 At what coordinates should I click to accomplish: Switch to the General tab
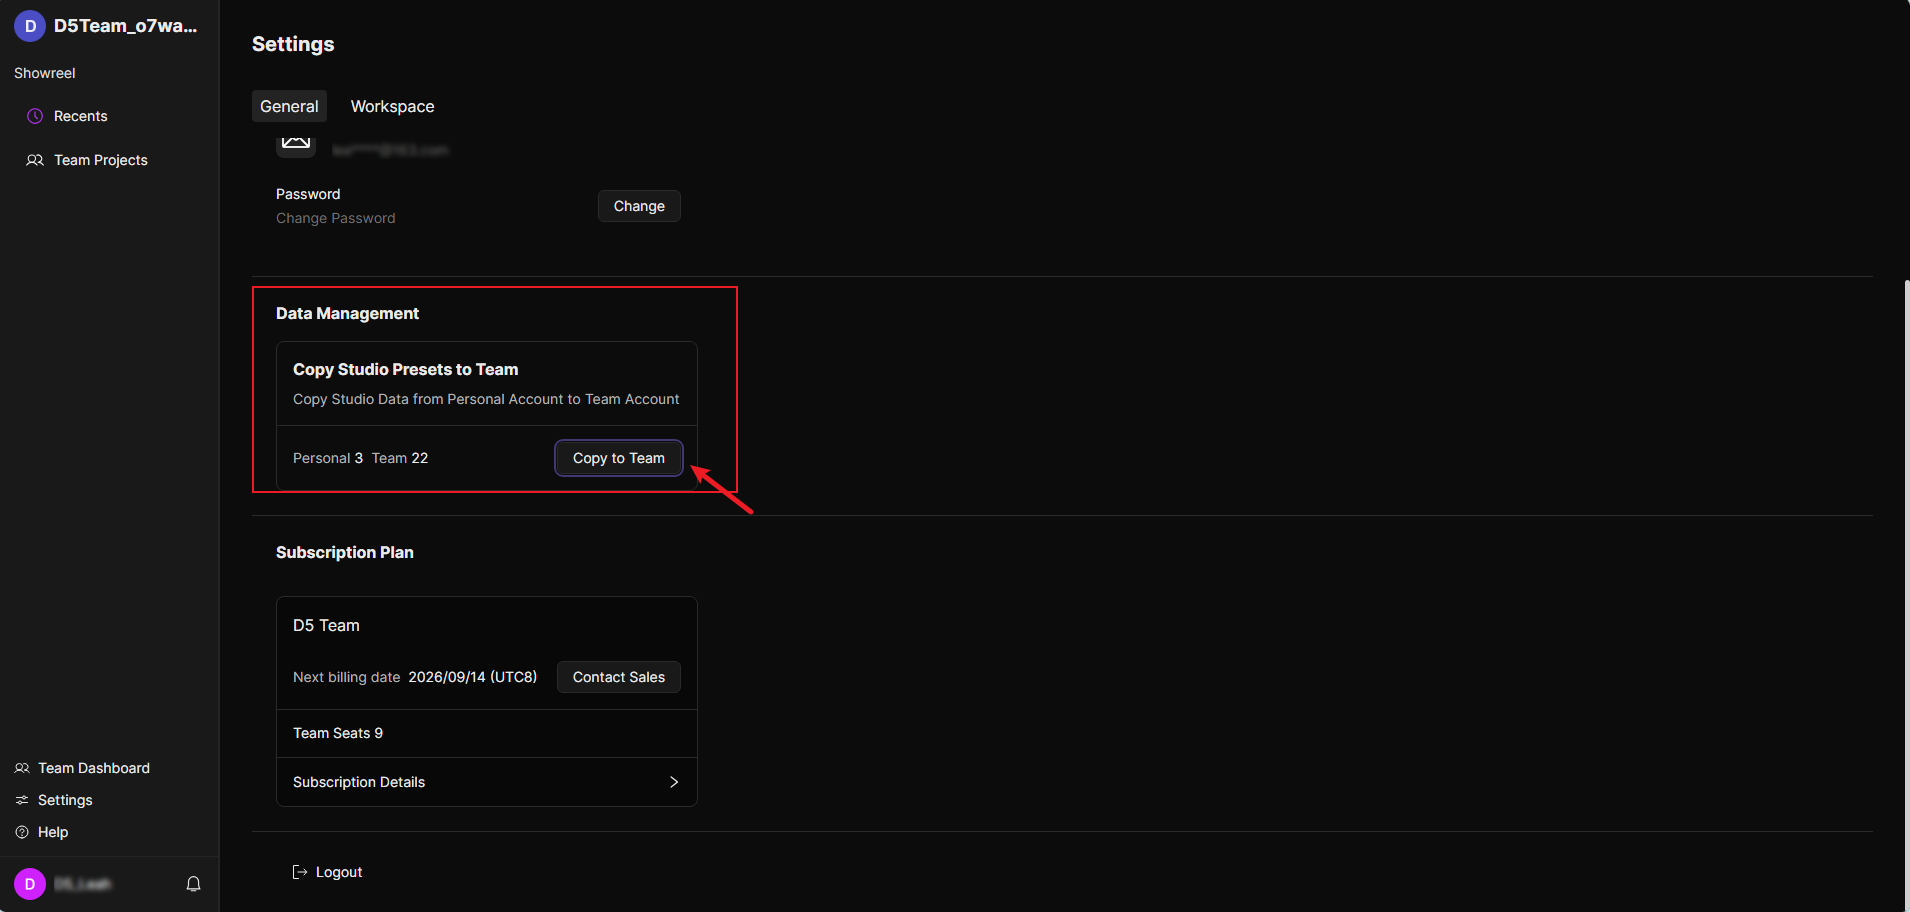coord(289,106)
